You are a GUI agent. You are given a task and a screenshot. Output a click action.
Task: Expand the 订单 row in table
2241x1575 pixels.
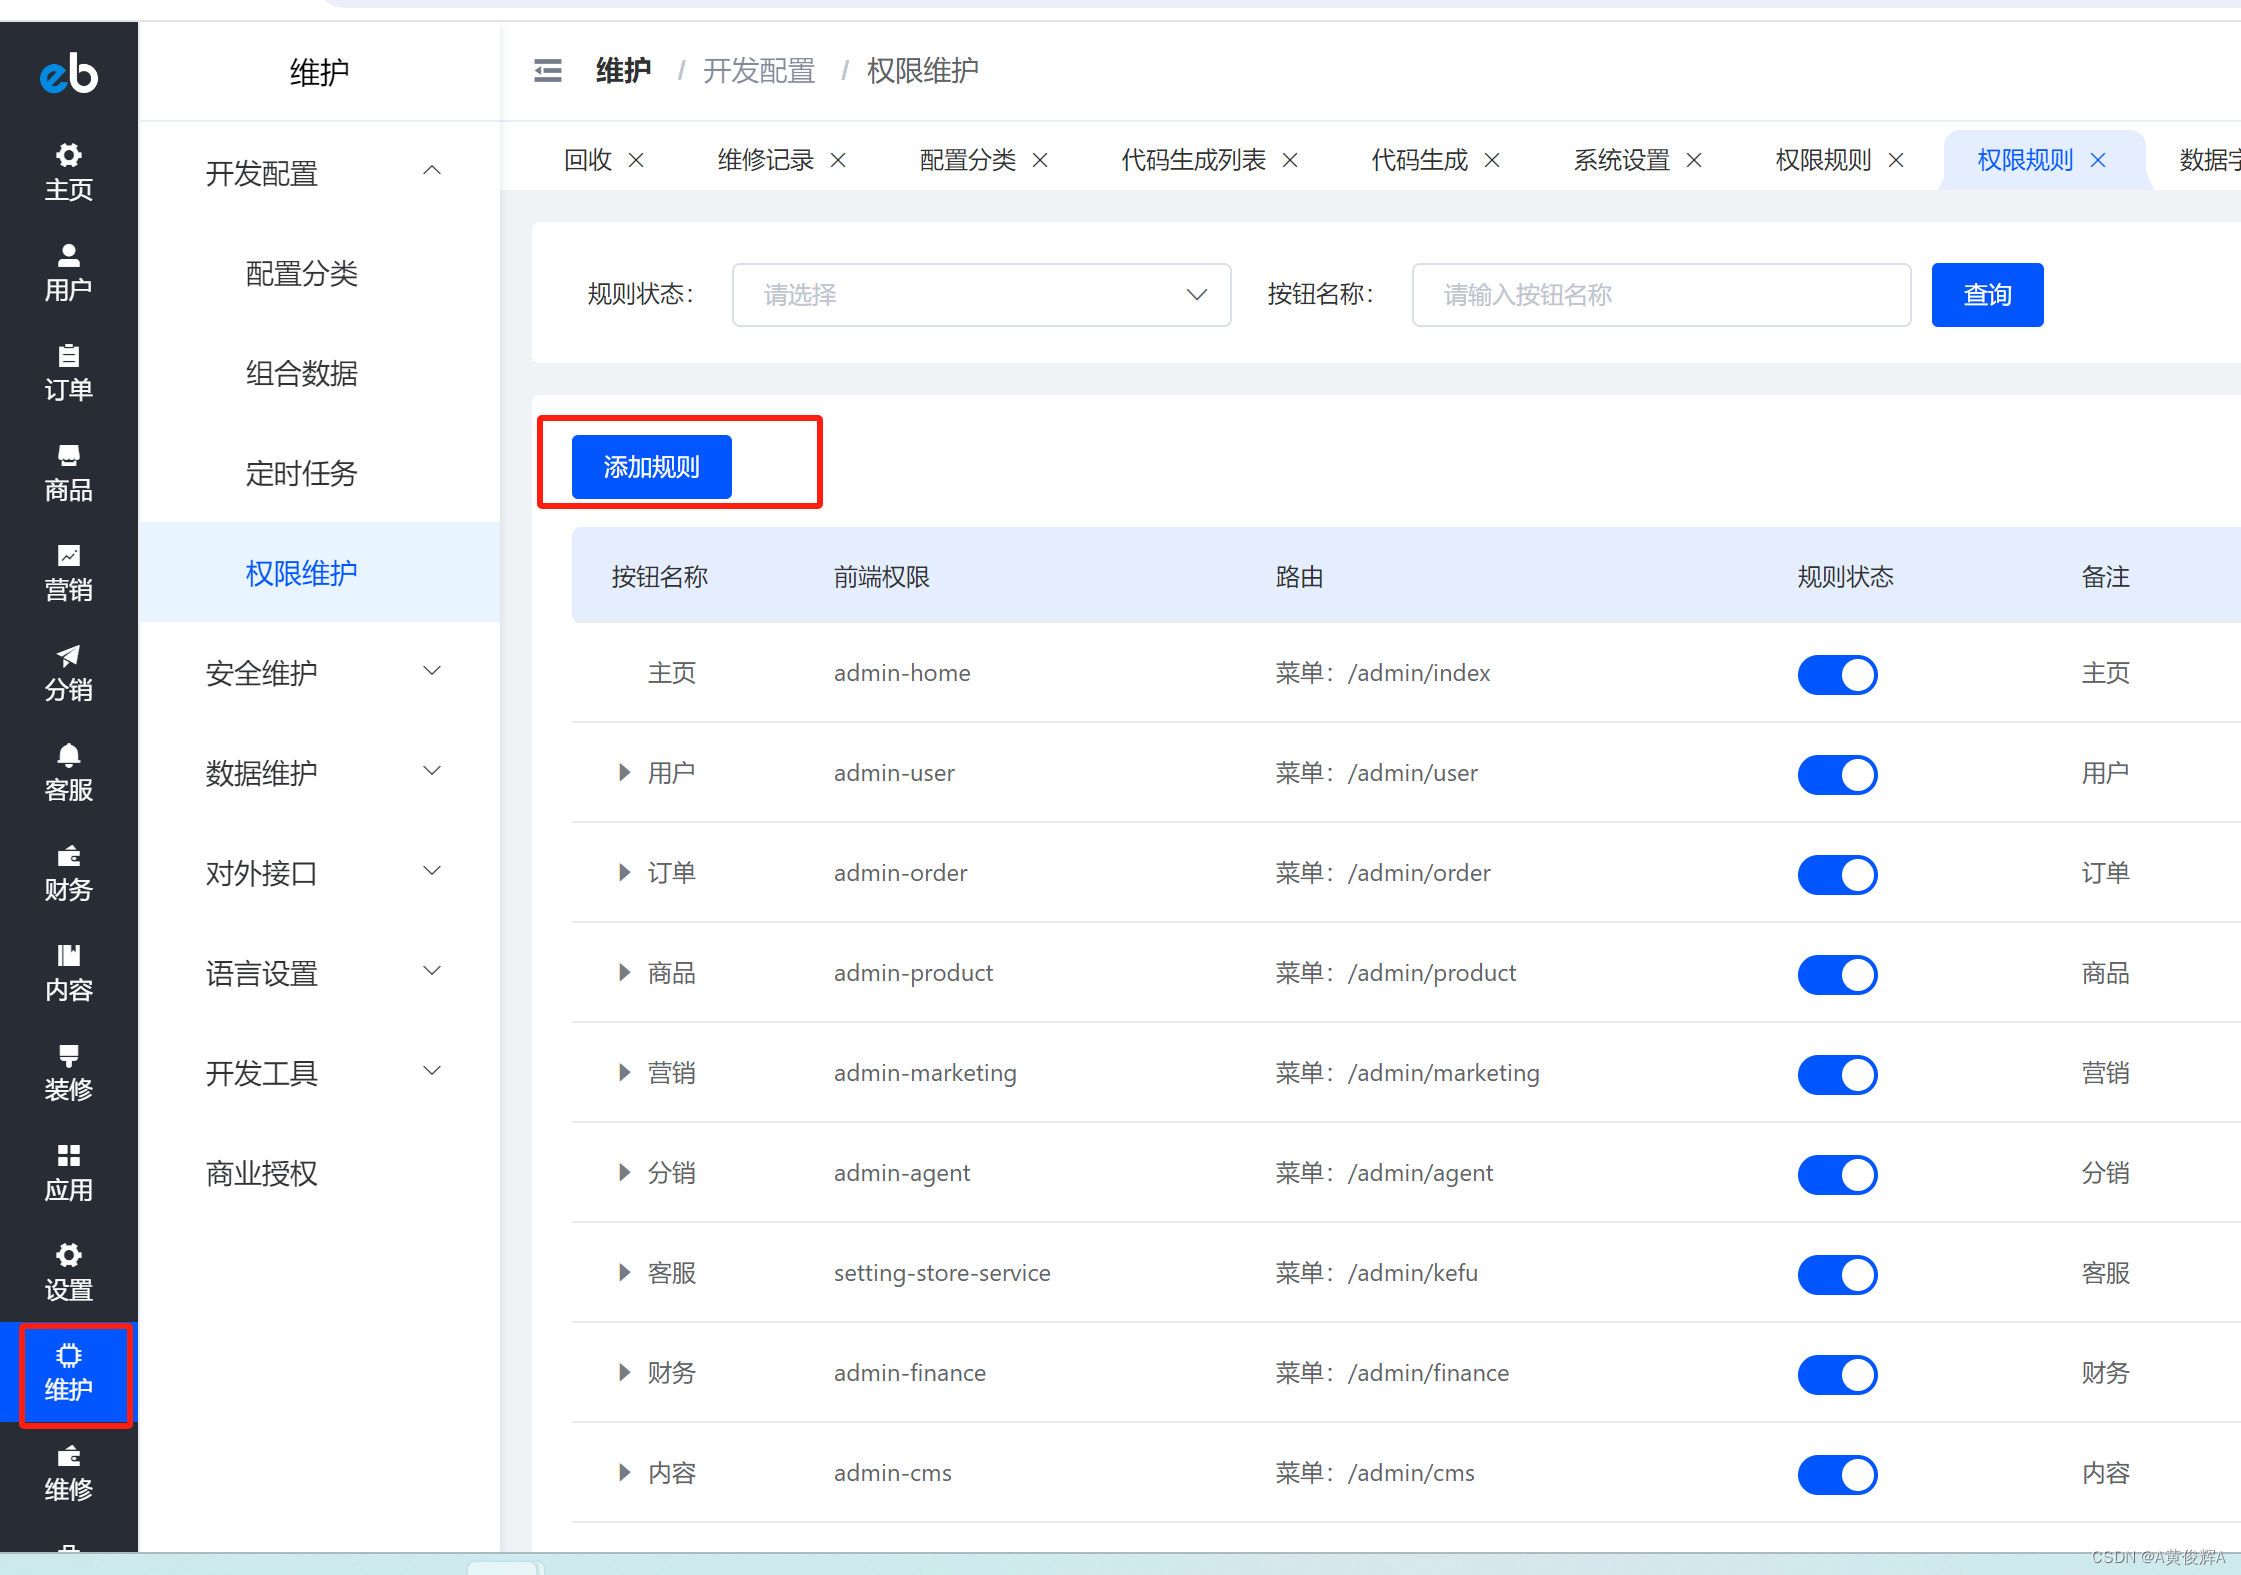[x=624, y=872]
